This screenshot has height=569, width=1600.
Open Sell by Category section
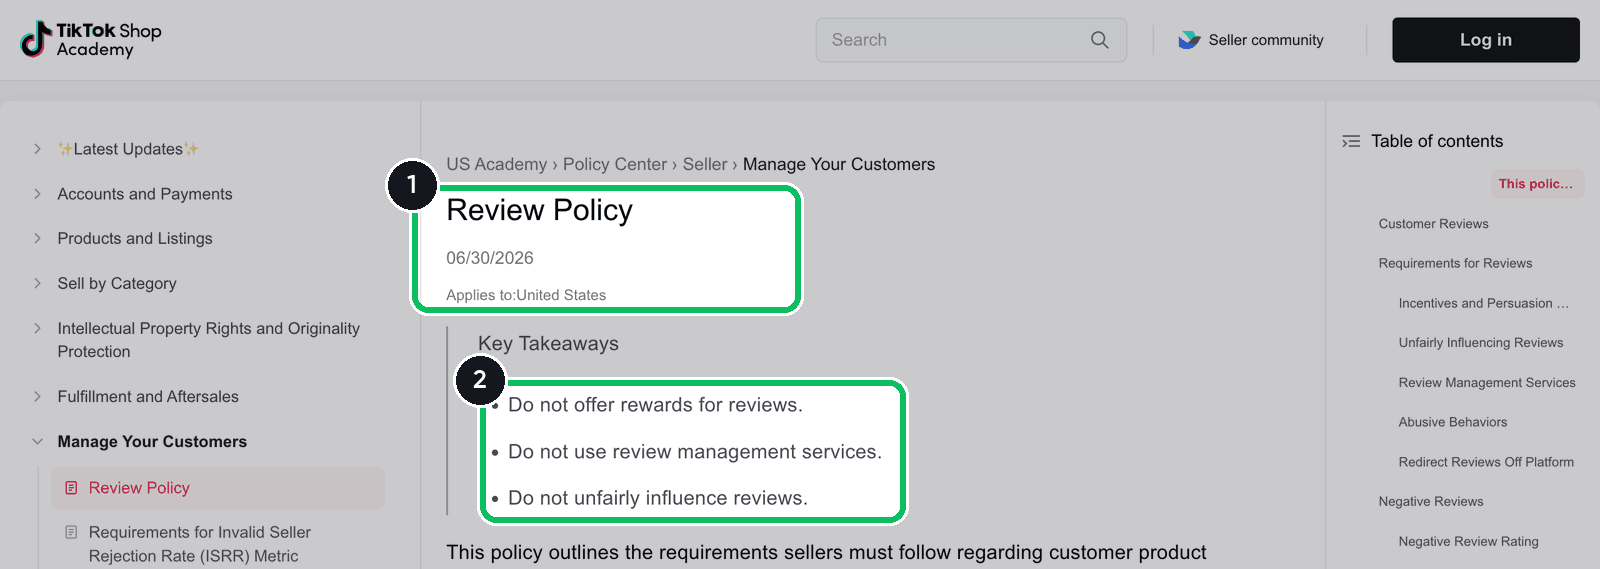tap(117, 283)
